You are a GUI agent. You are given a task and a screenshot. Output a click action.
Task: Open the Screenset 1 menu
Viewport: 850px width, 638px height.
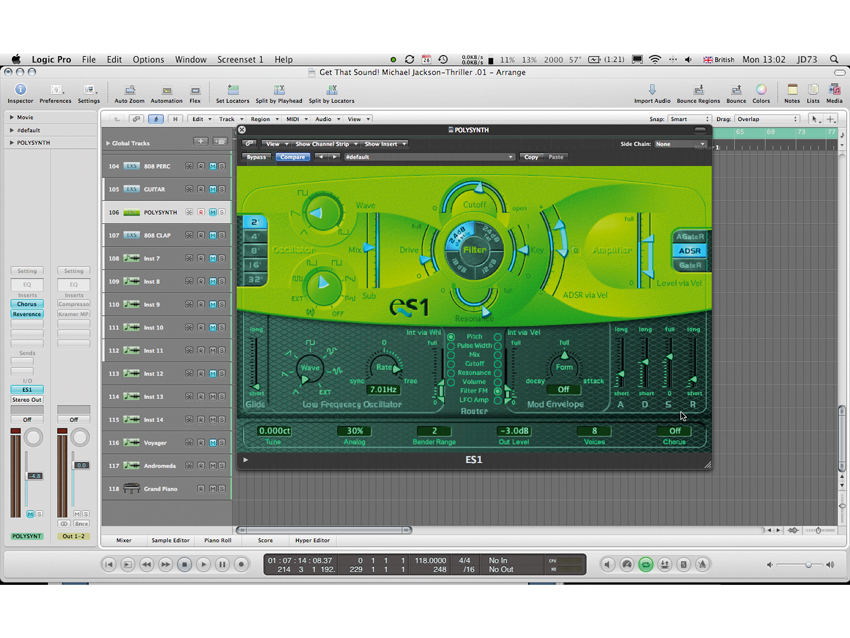pyautogui.click(x=240, y=60)
